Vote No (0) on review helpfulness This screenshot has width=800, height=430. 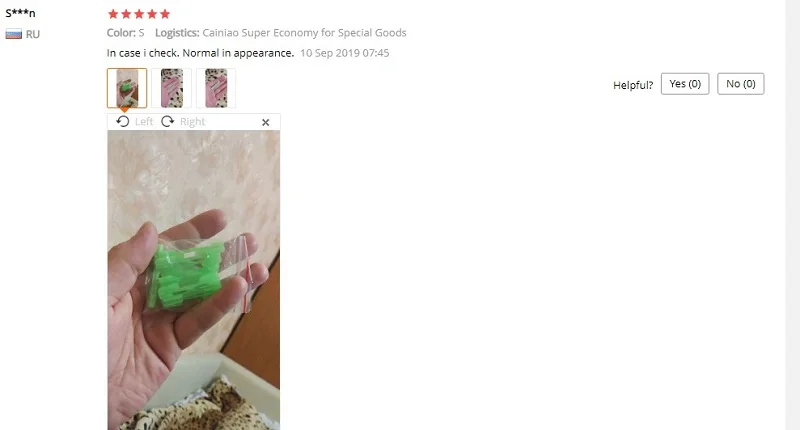740,84
